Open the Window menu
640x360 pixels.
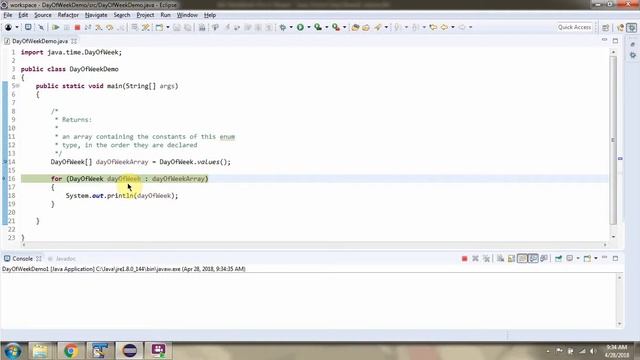coord(187,15)
